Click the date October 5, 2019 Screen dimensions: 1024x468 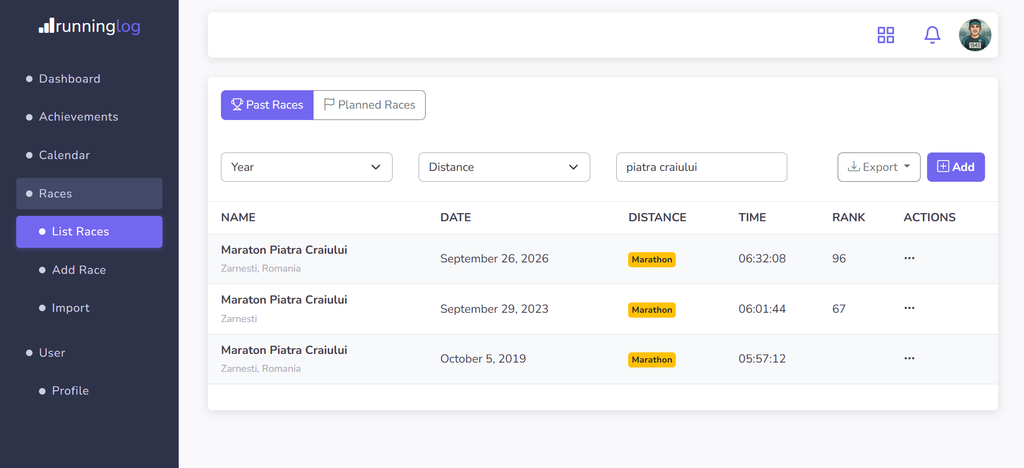click(x=483, y=358)
